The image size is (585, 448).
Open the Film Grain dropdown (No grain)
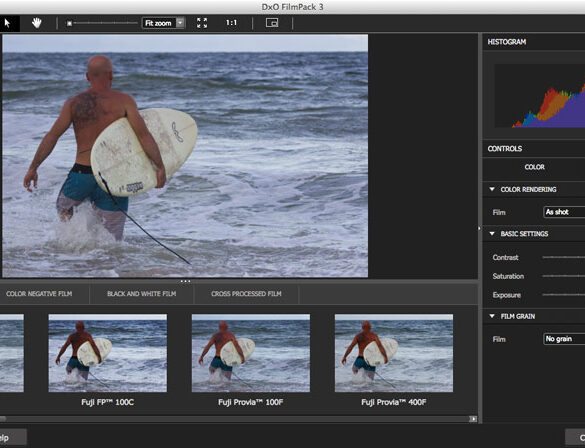tap(564, 339)
